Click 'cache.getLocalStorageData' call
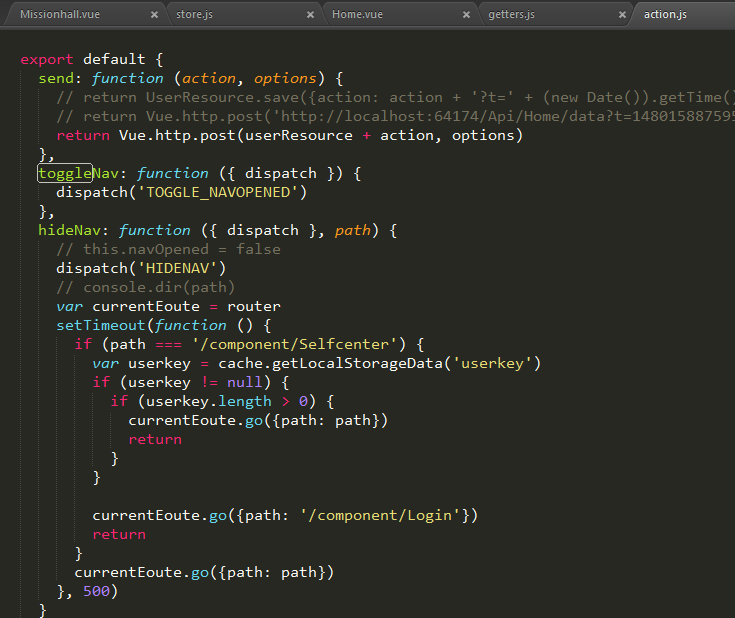 tap(330, 363)
